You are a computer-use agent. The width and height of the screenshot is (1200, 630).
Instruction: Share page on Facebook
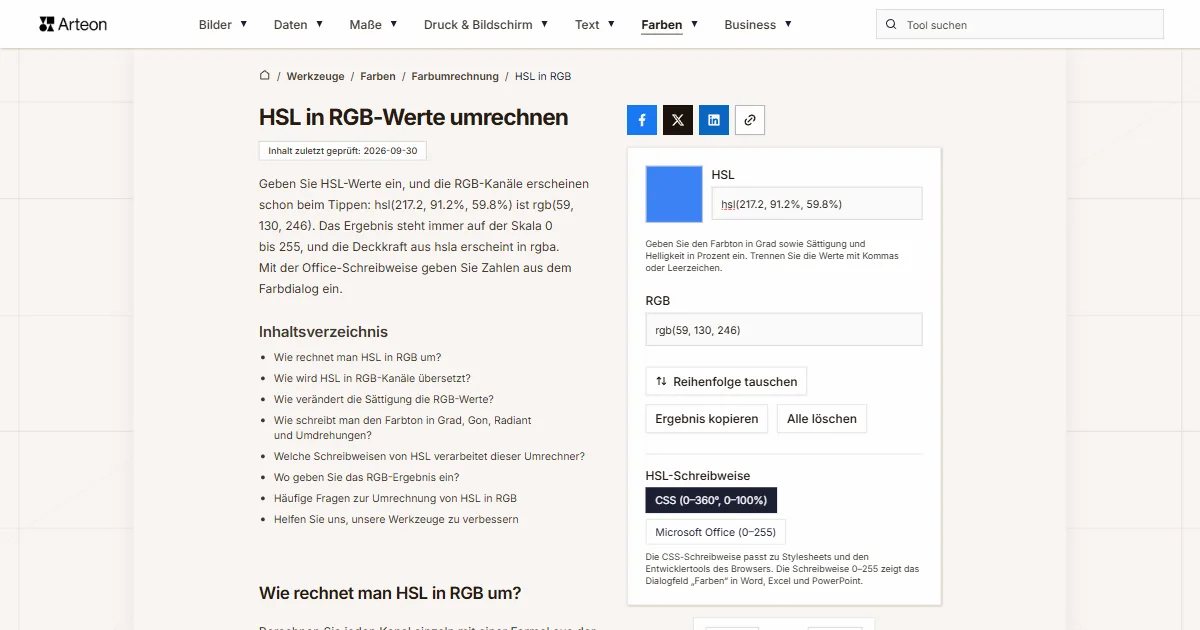pyautogui.click(x=642, y=120)
